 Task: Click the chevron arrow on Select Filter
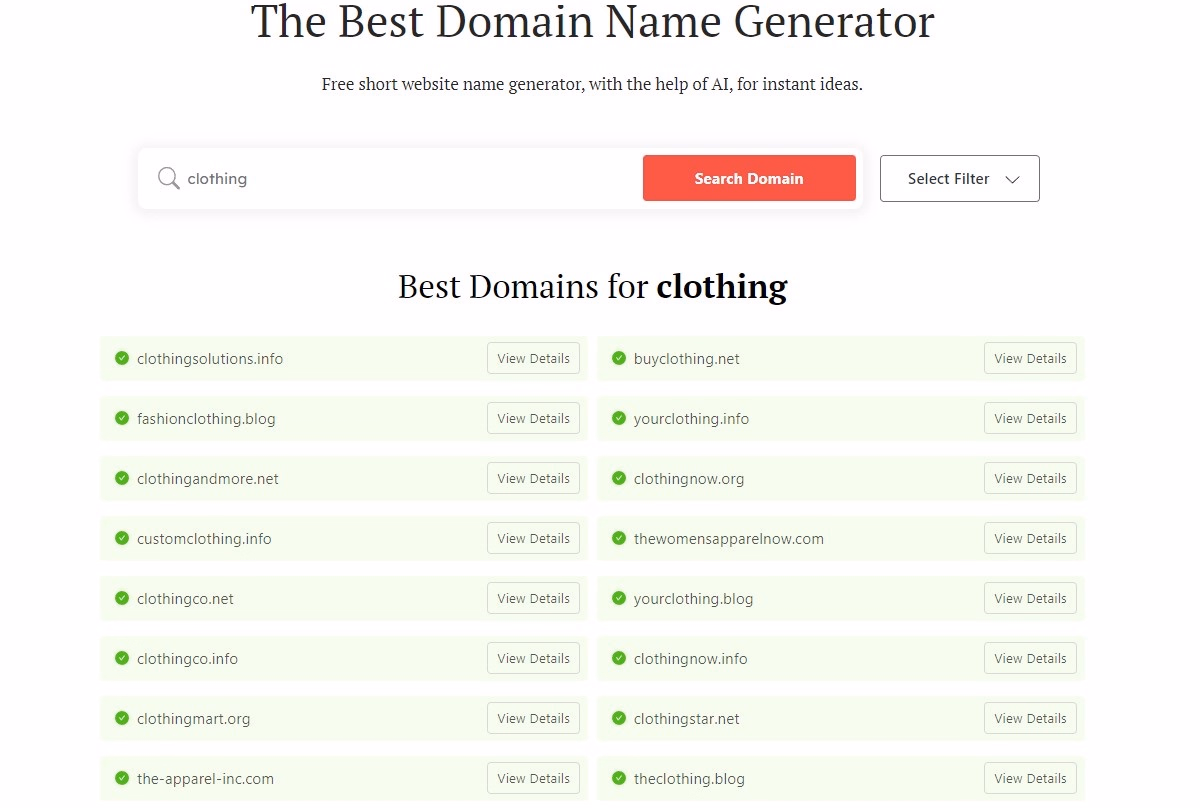1014,179
